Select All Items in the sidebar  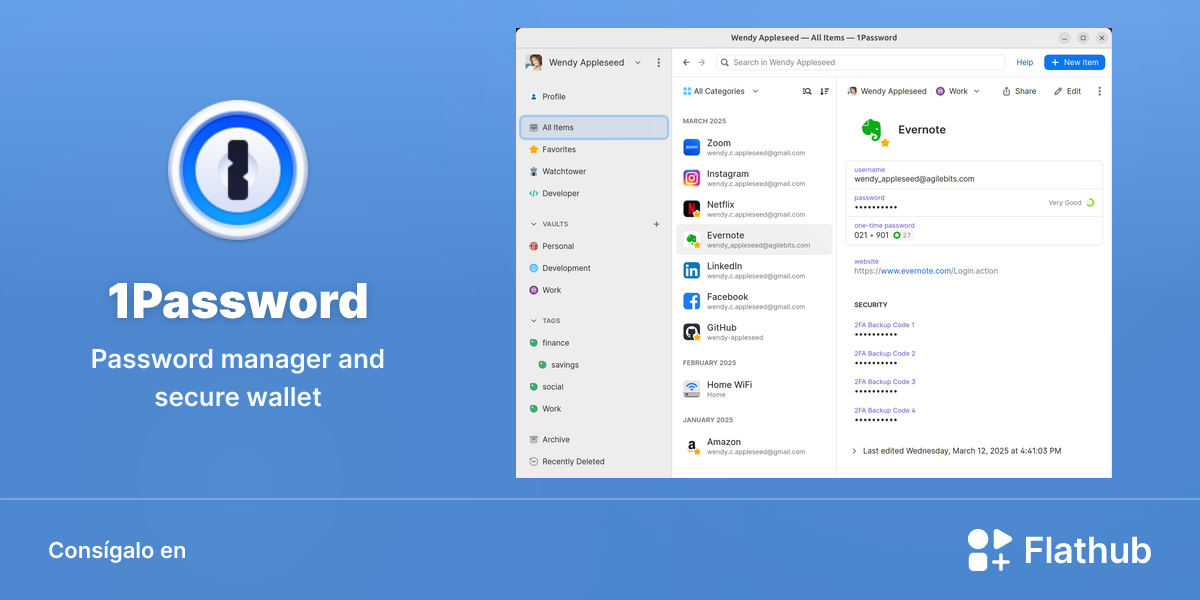(594, 127)
